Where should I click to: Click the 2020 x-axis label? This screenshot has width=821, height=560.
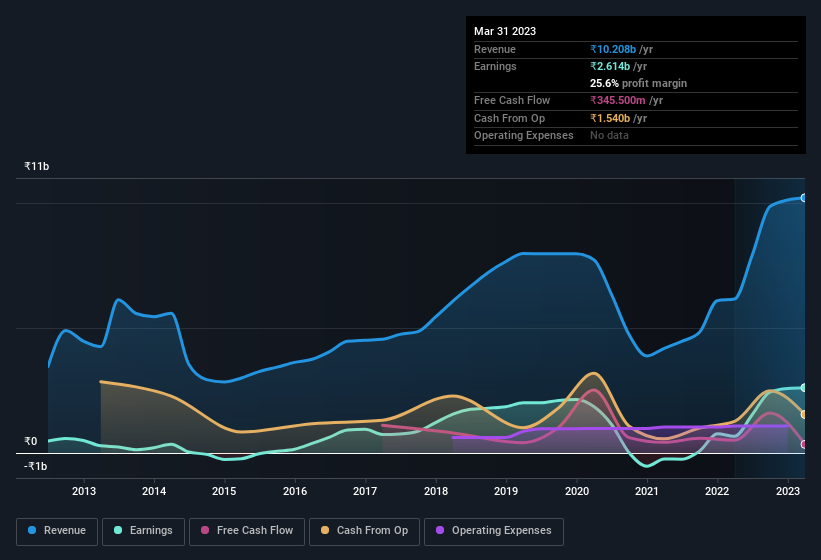click(x=576, y=491)
